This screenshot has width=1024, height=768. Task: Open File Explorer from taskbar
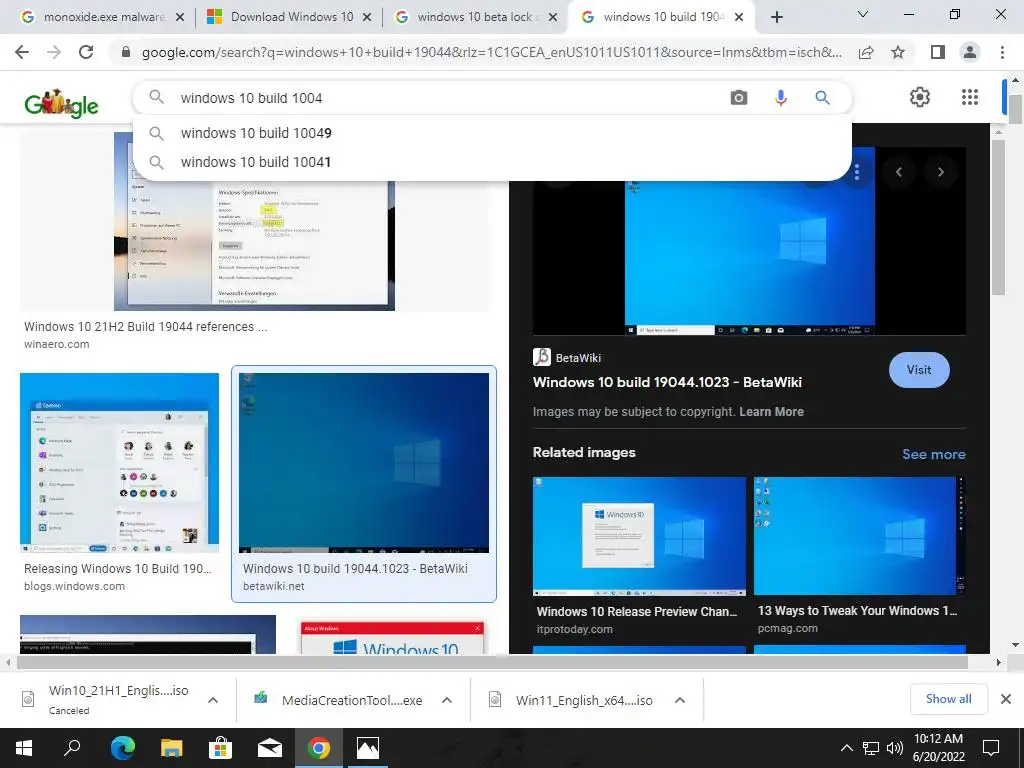click(x=172, y=748)
